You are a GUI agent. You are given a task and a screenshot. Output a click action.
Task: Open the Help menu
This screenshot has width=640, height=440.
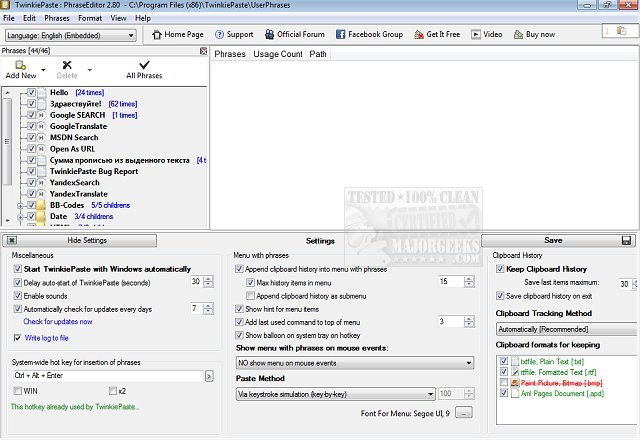click(143, 18)
